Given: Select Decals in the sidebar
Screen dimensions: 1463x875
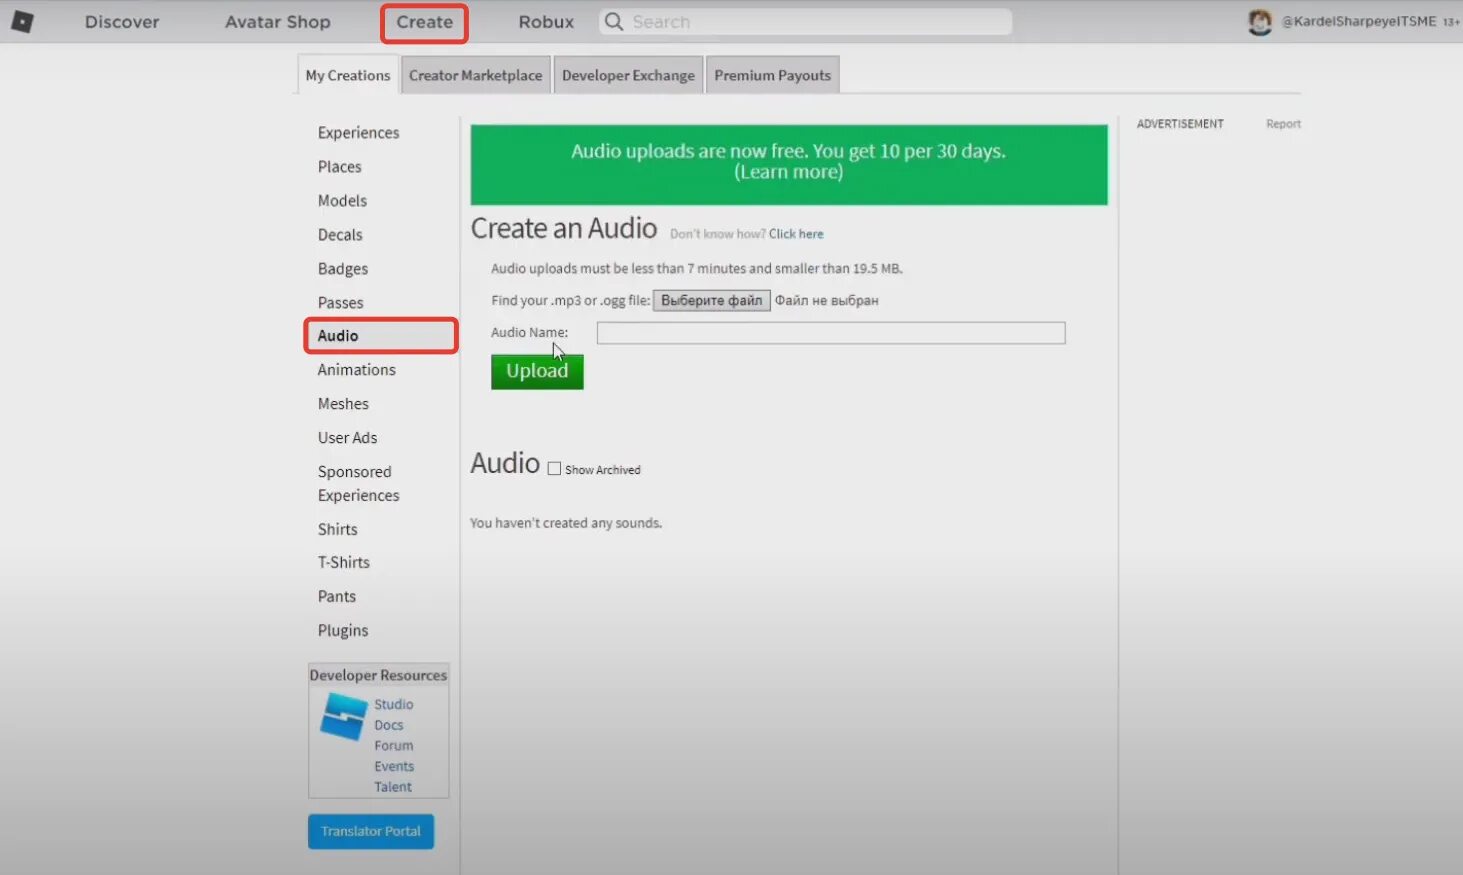Looking at the screenshot, I should point(340,235).
